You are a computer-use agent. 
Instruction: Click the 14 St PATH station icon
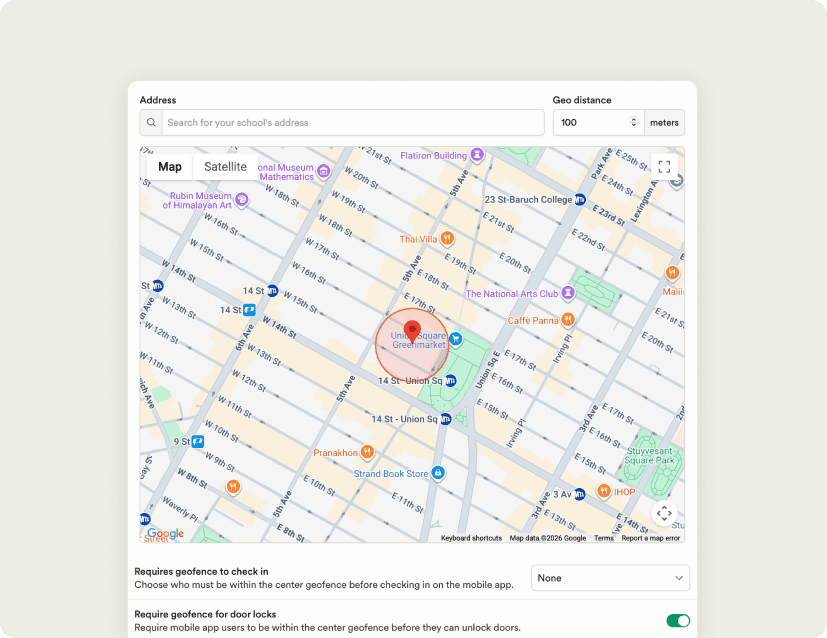click(x=249, y=310)
